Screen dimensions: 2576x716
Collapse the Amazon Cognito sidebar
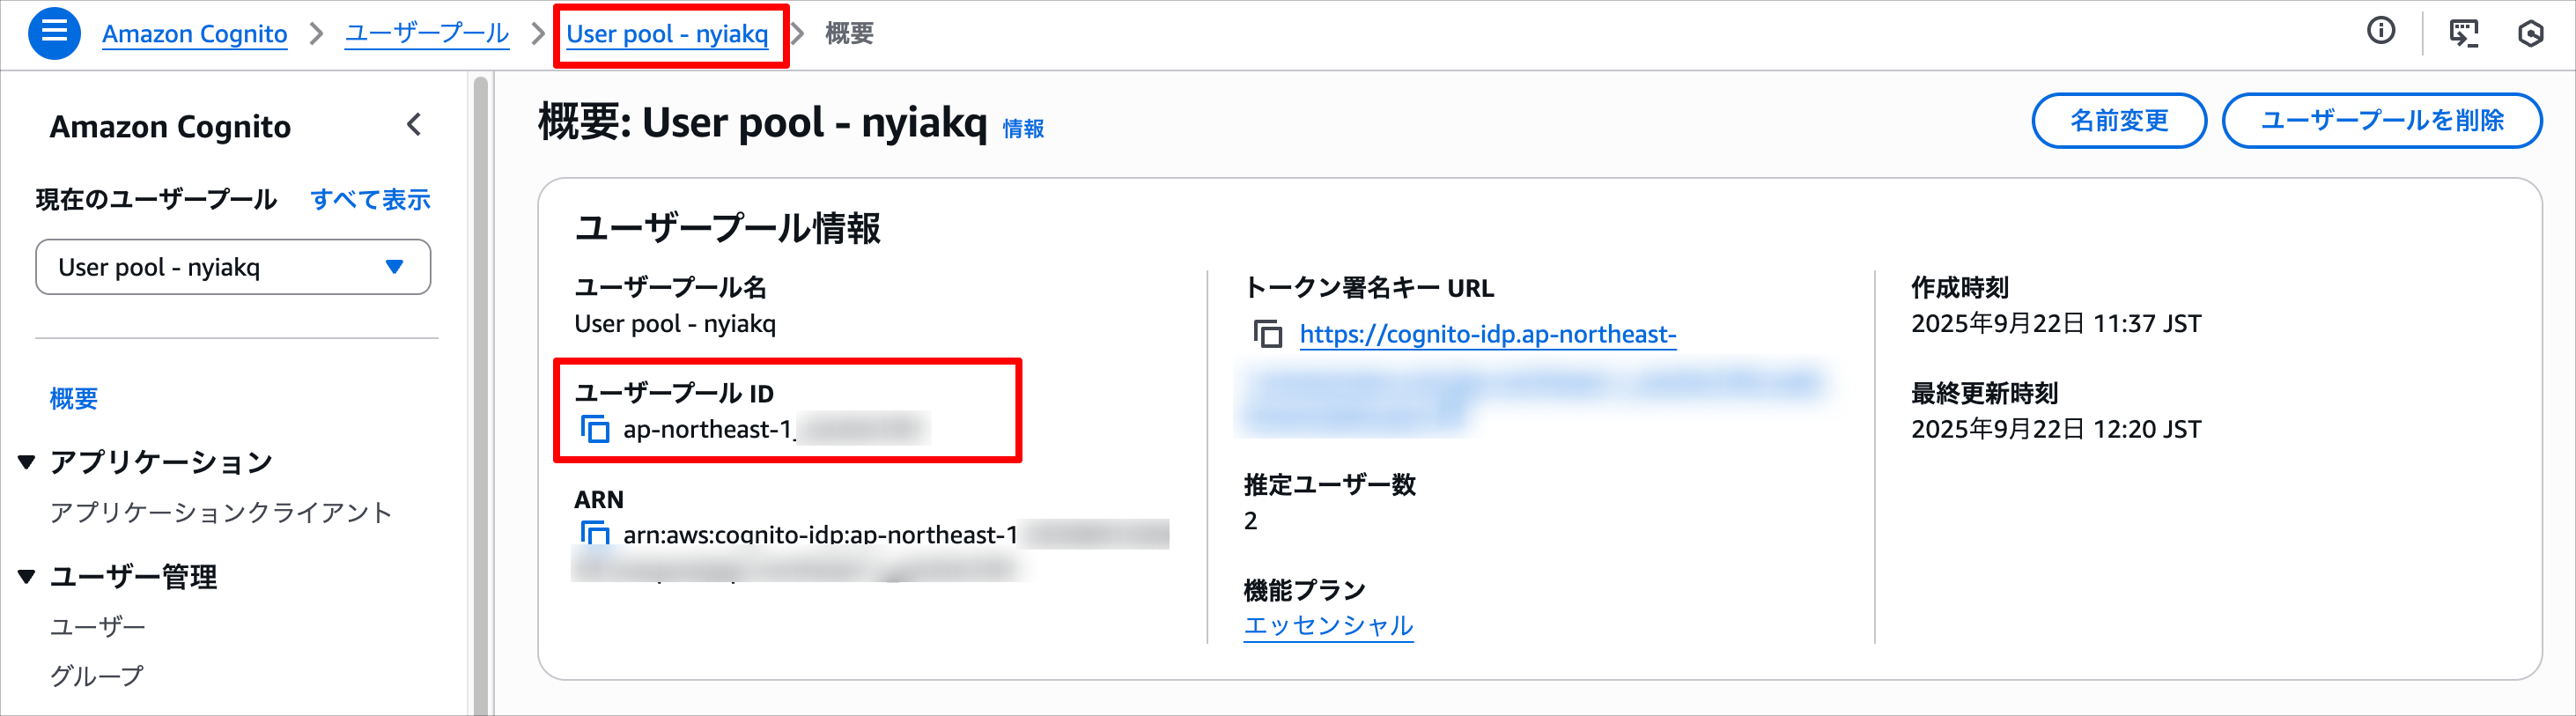point(415,125)
